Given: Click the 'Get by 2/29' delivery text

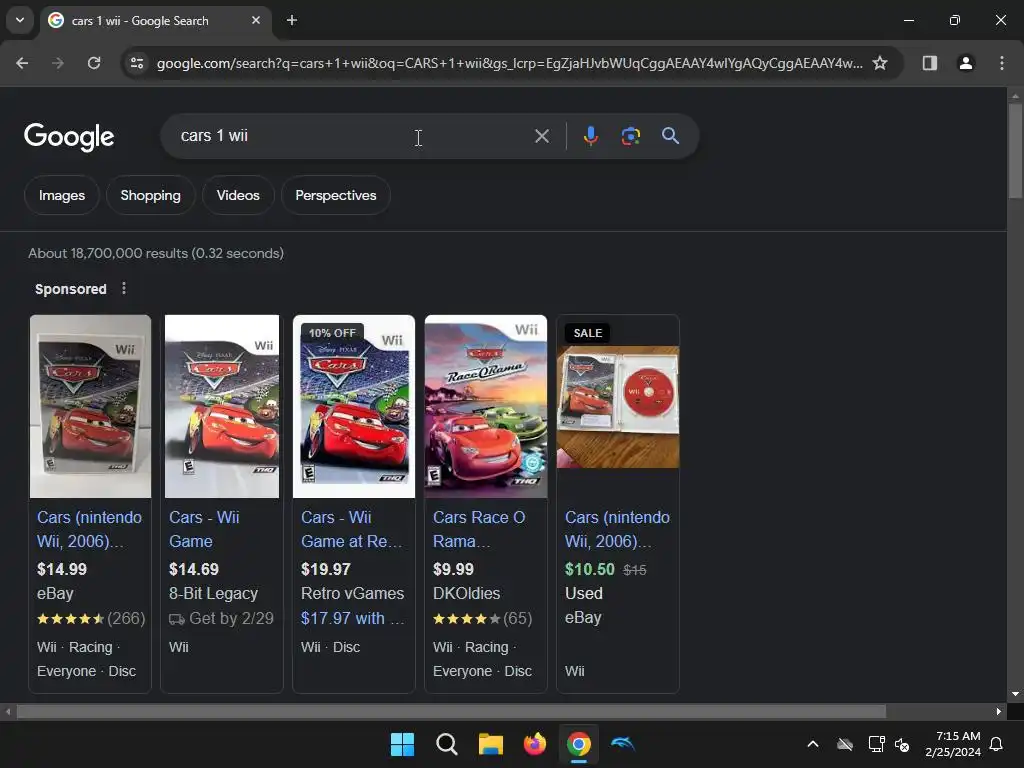Looking at the screenshot, I should point(221,618).
